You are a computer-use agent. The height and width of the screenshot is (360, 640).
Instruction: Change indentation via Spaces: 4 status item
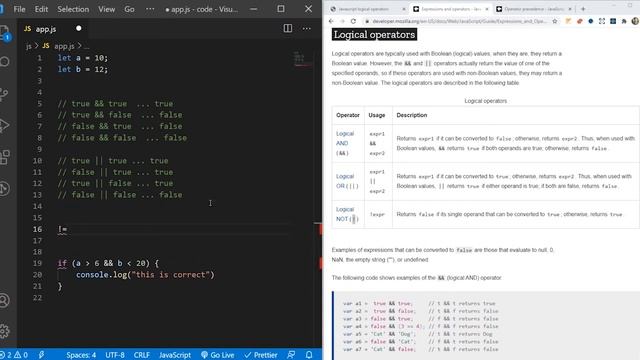(81, 355)
